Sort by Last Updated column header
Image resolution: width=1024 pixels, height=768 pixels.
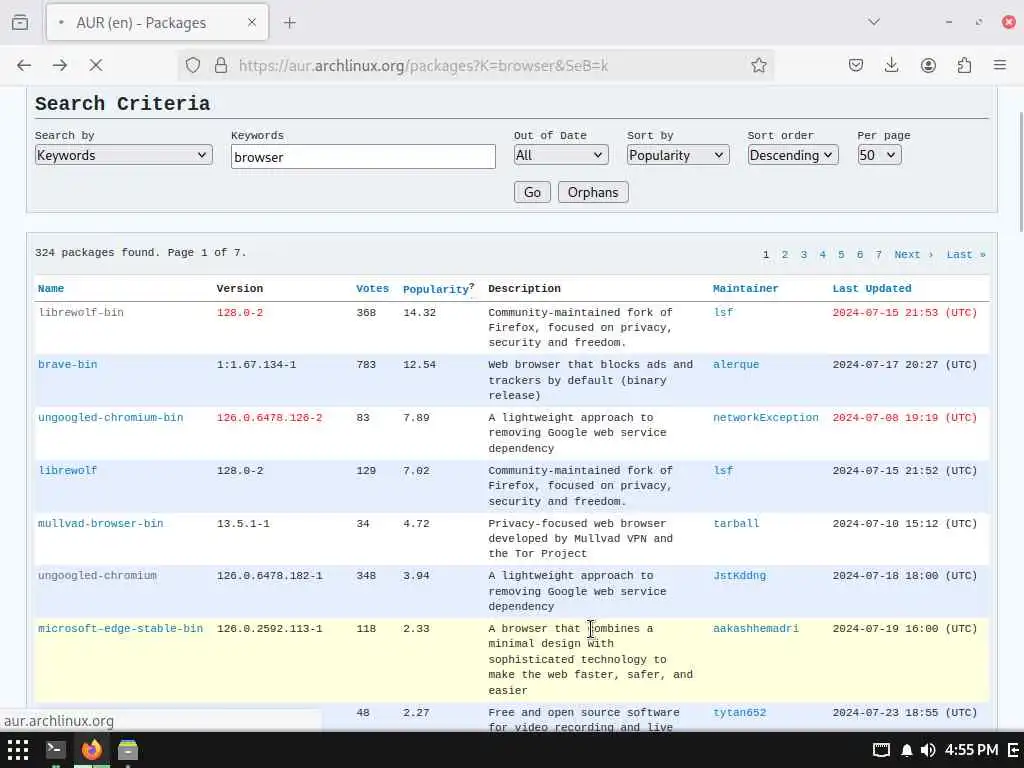point(872,289)
